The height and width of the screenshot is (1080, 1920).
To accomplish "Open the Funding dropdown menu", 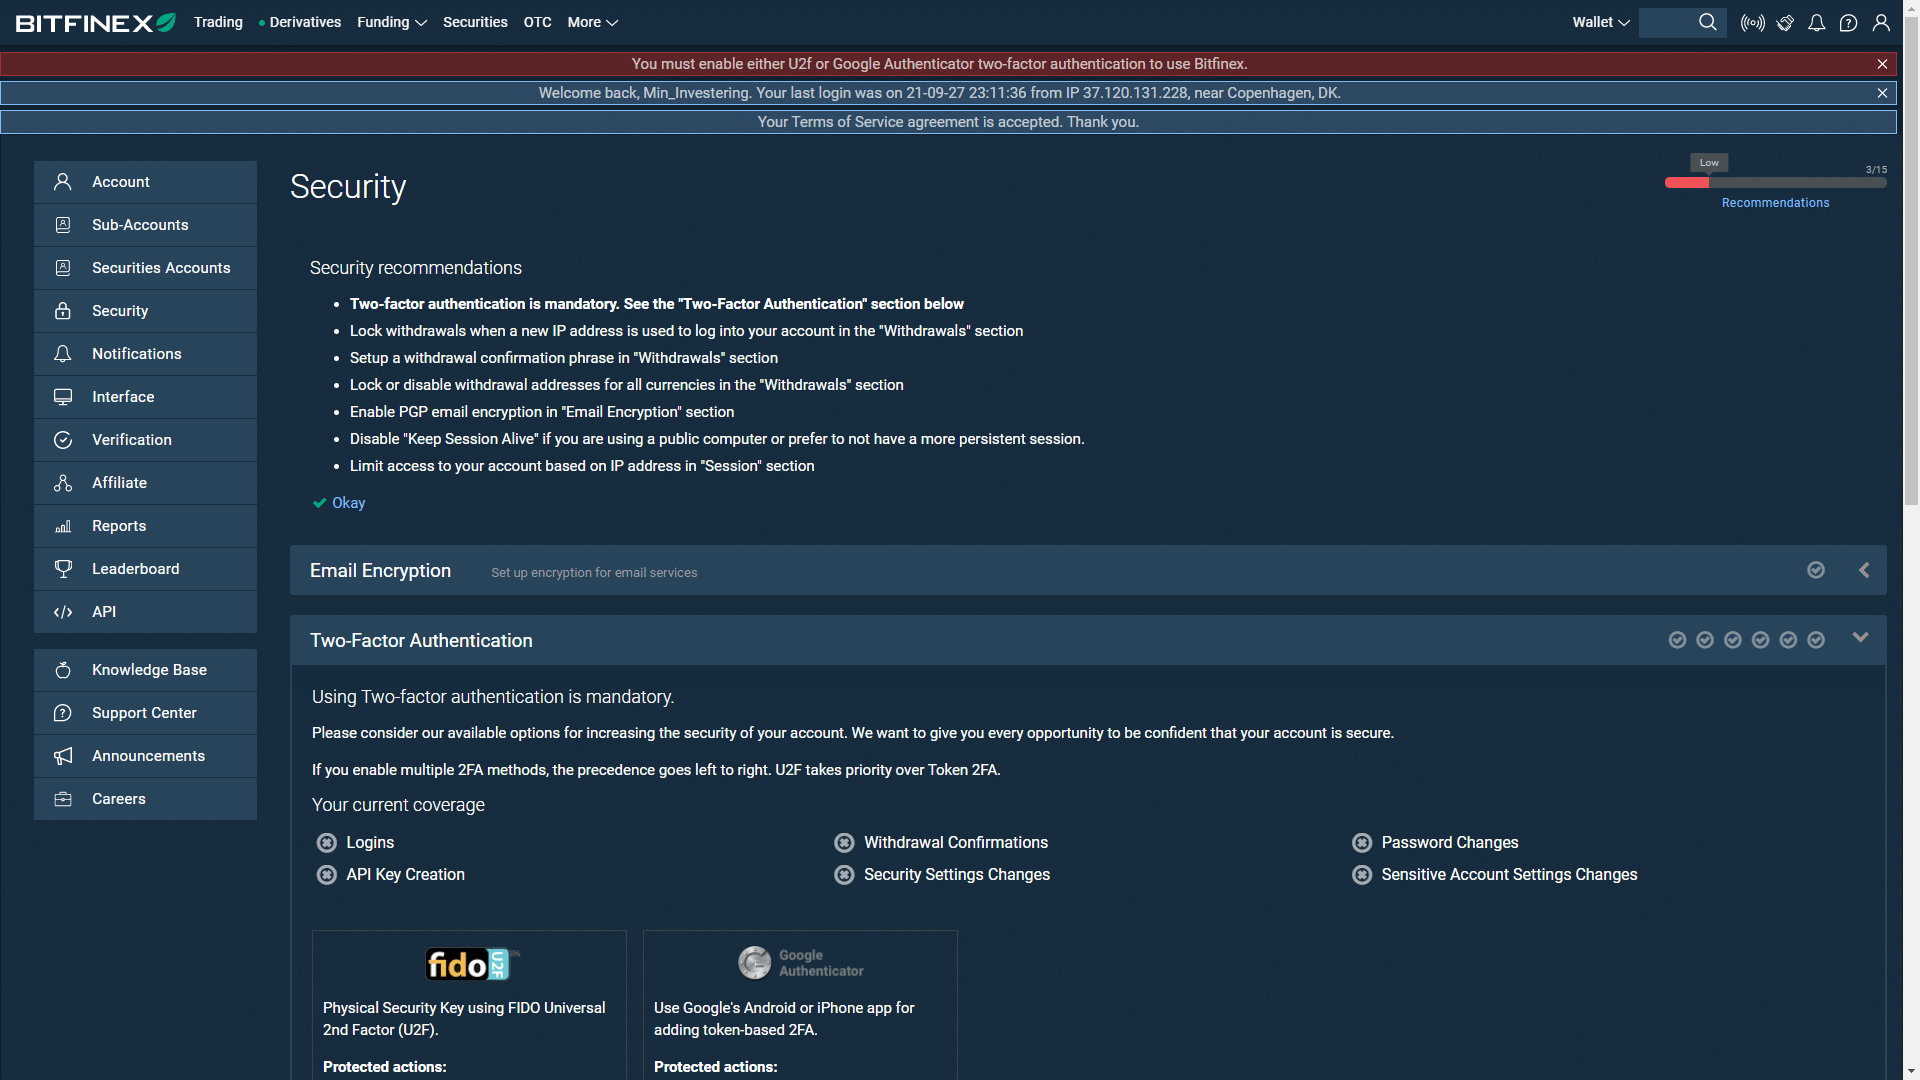I will click(392, 22).
